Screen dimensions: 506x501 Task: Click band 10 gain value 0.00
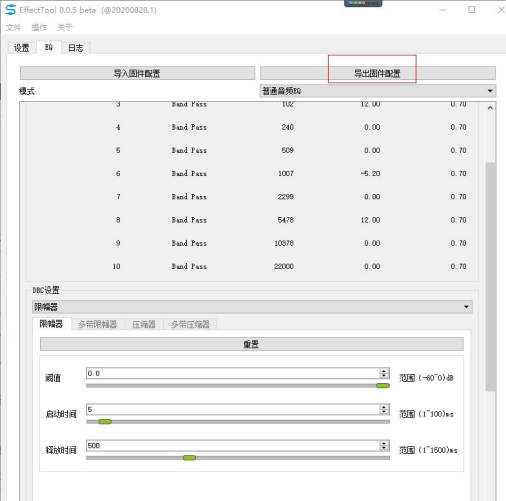pos(372,266)
